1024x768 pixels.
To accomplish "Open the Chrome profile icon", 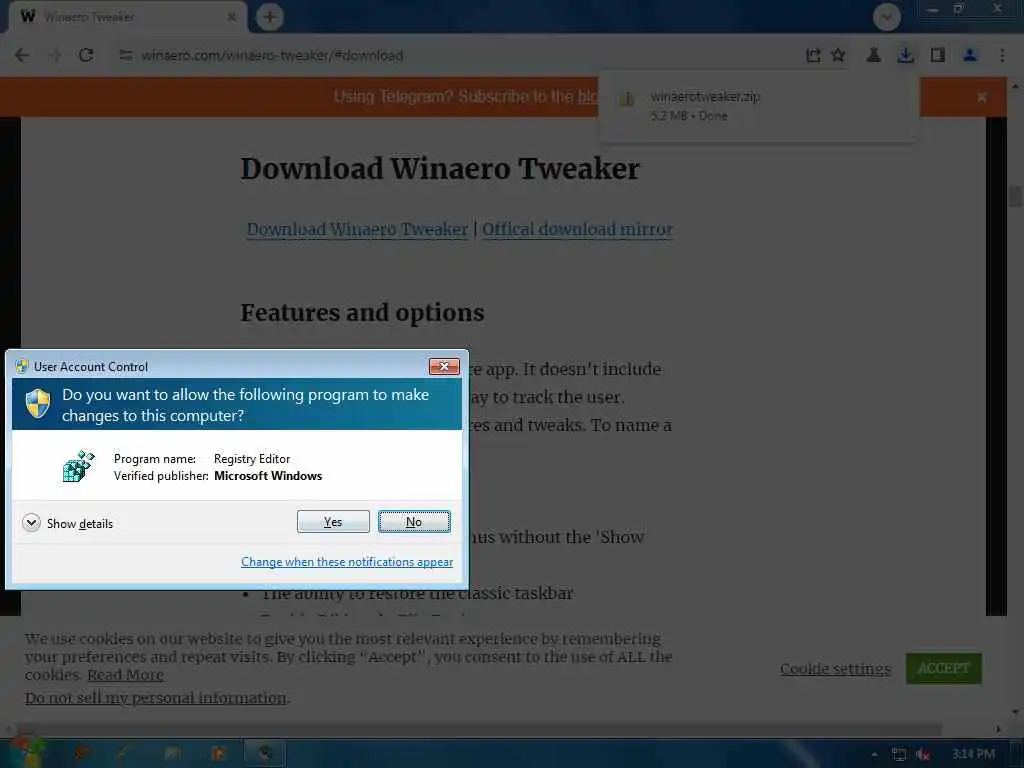I will tap(970, 56).
